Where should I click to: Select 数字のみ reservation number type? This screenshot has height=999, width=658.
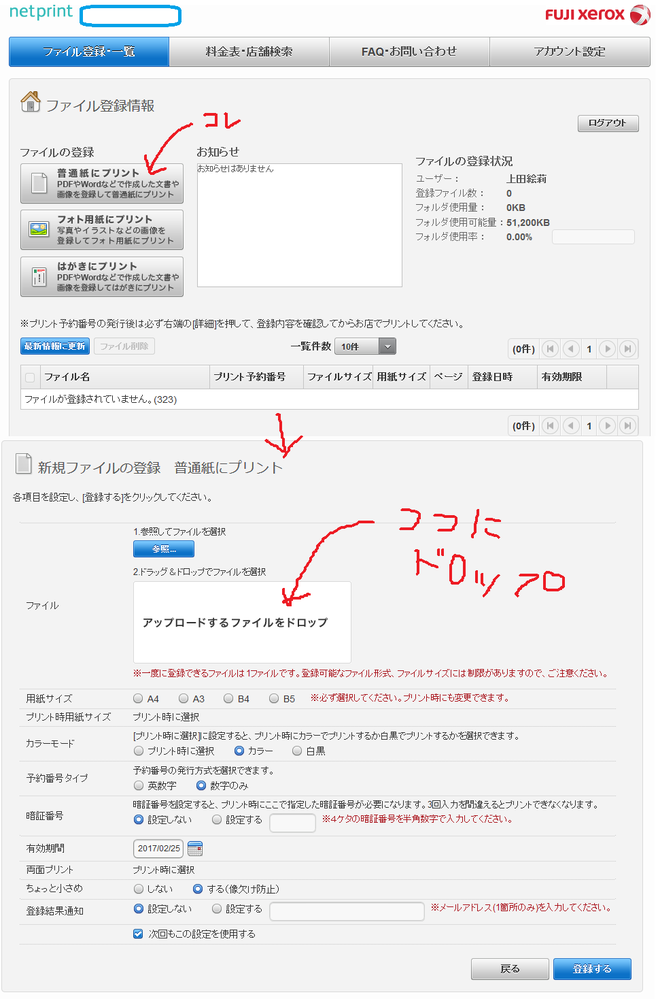201,786
